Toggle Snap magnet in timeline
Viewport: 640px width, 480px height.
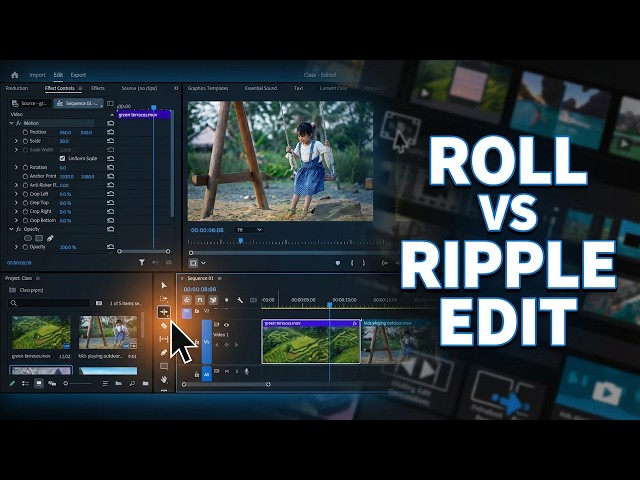click(200, 300)
